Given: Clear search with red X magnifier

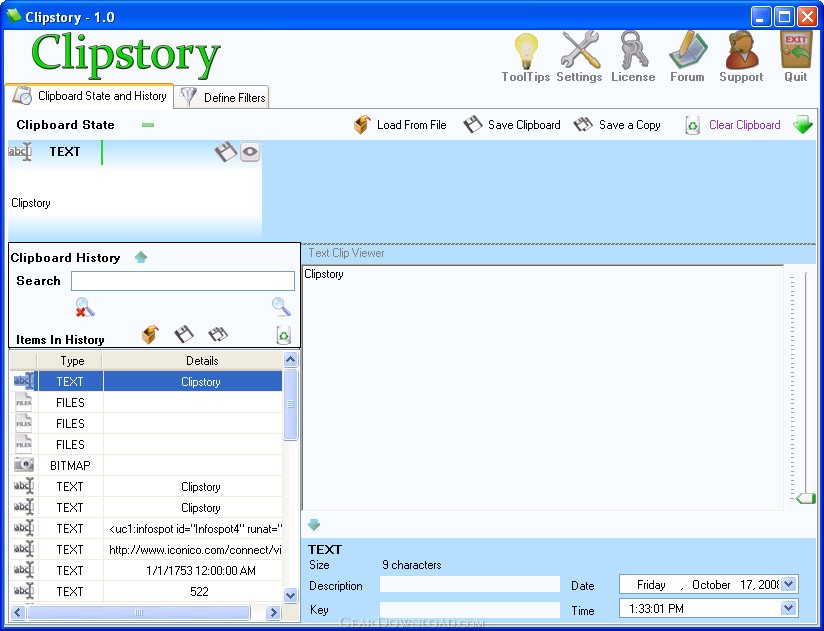Looking at the screenshot, I should pos(85,307).
